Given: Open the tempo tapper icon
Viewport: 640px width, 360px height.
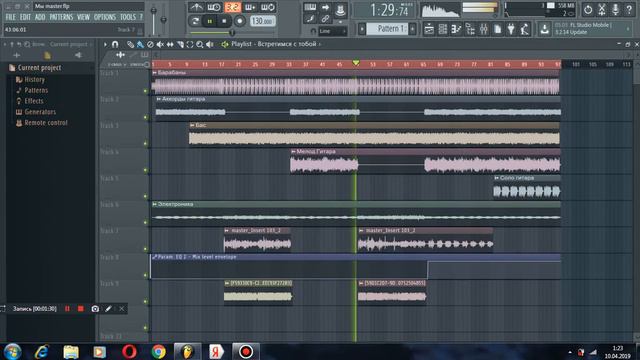Looking at the screenshot, I should (524, 29).
